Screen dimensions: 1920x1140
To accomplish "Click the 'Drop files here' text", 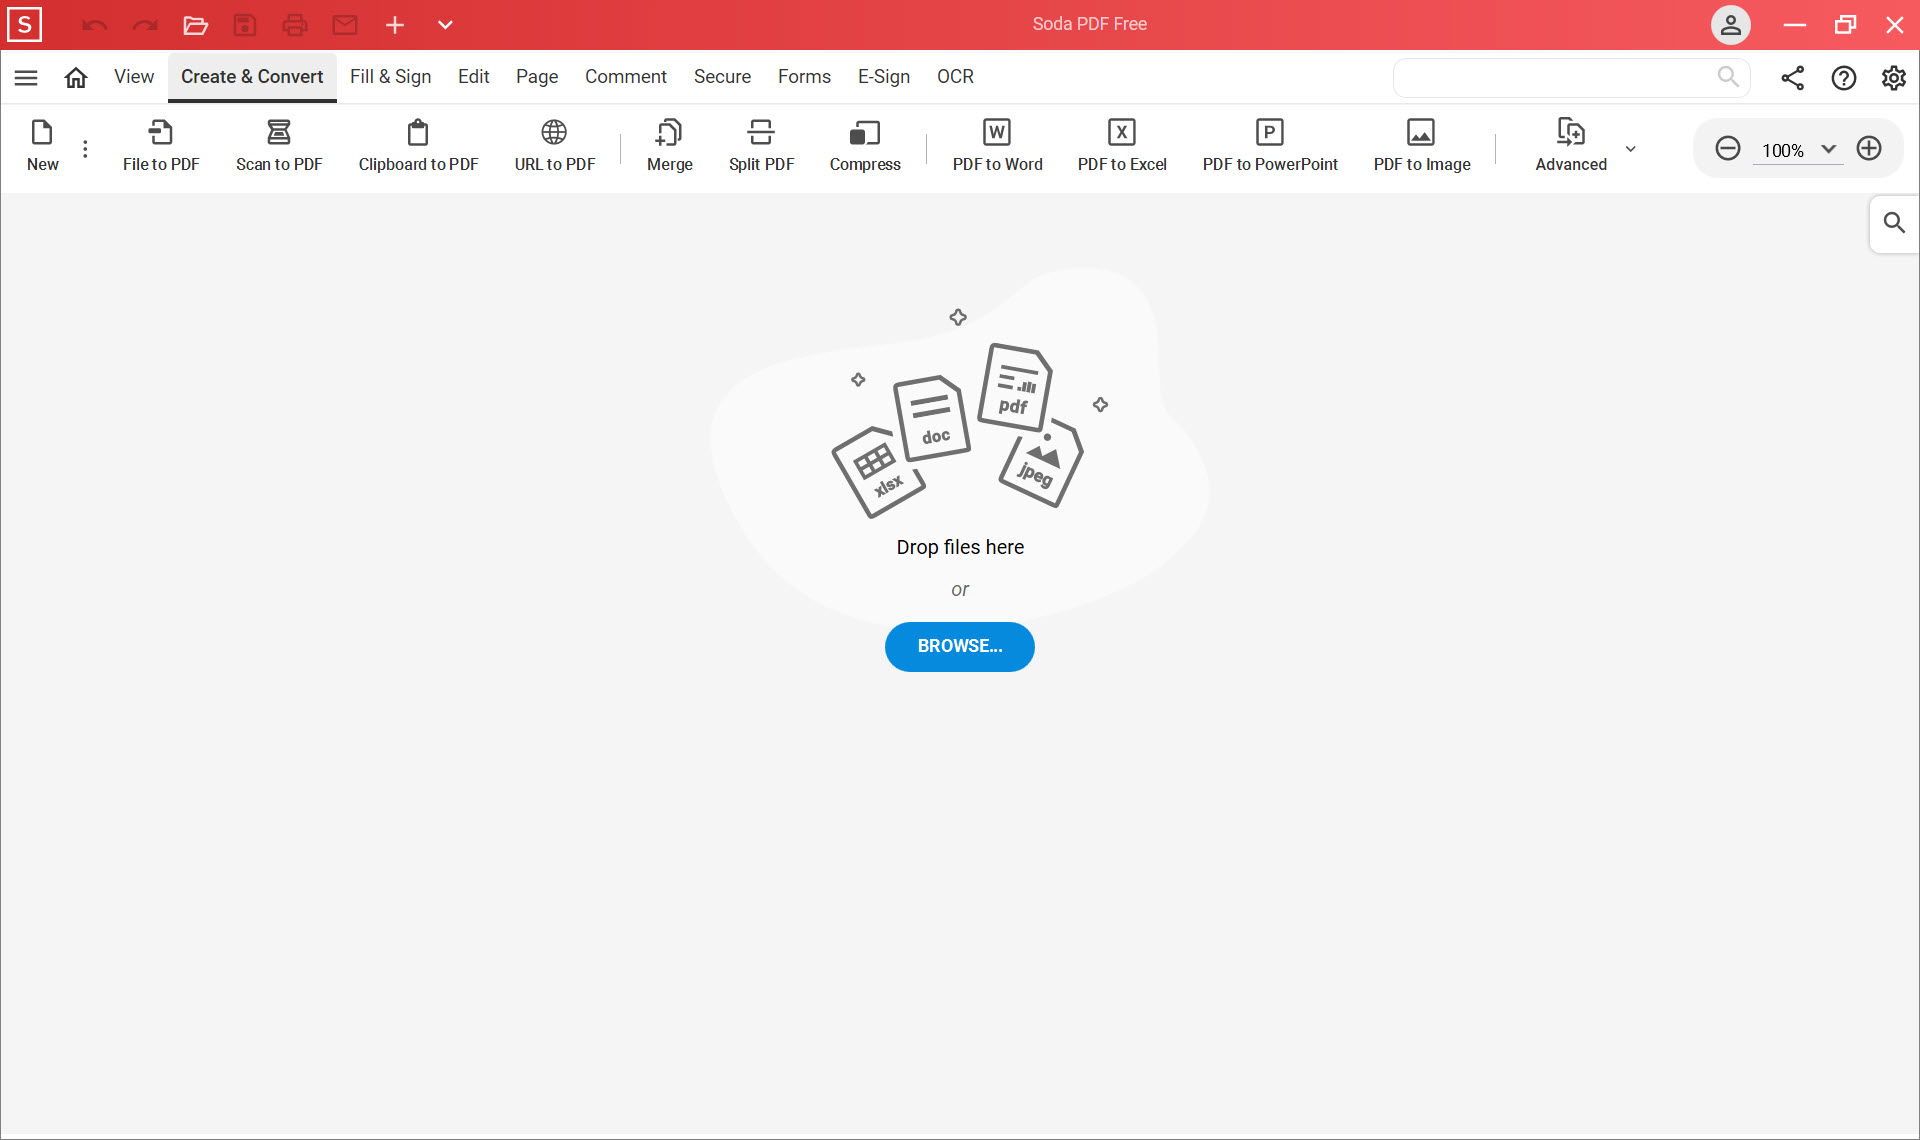I will click(960, 548).
